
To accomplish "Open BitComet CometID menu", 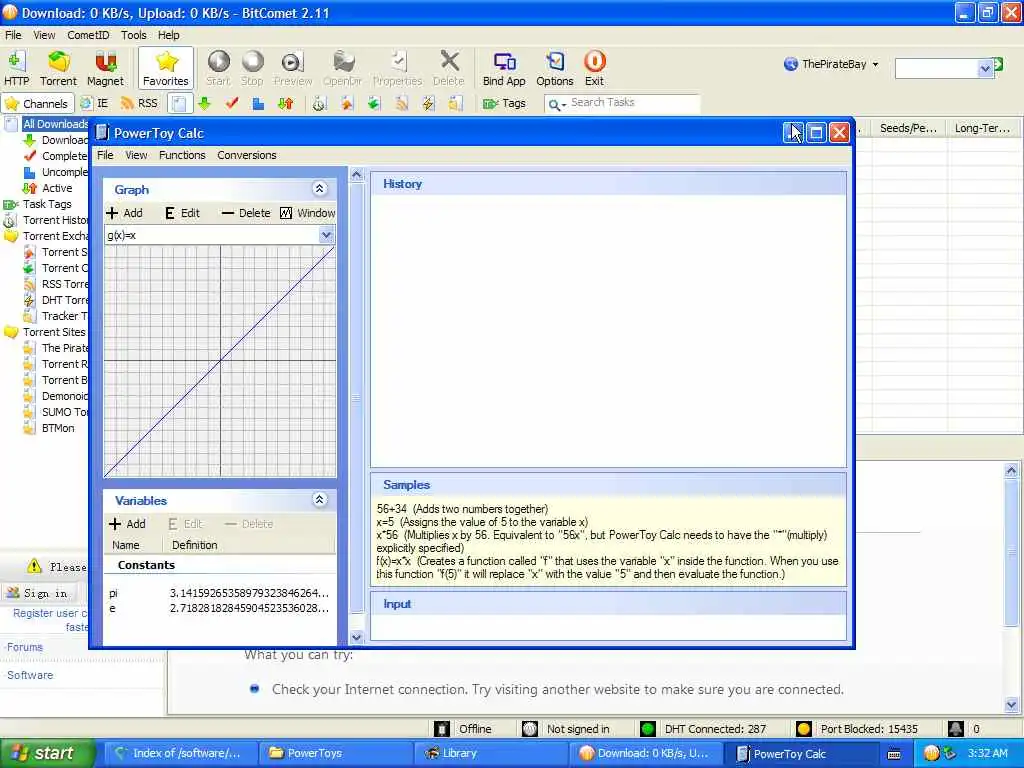I will (88, 35).
